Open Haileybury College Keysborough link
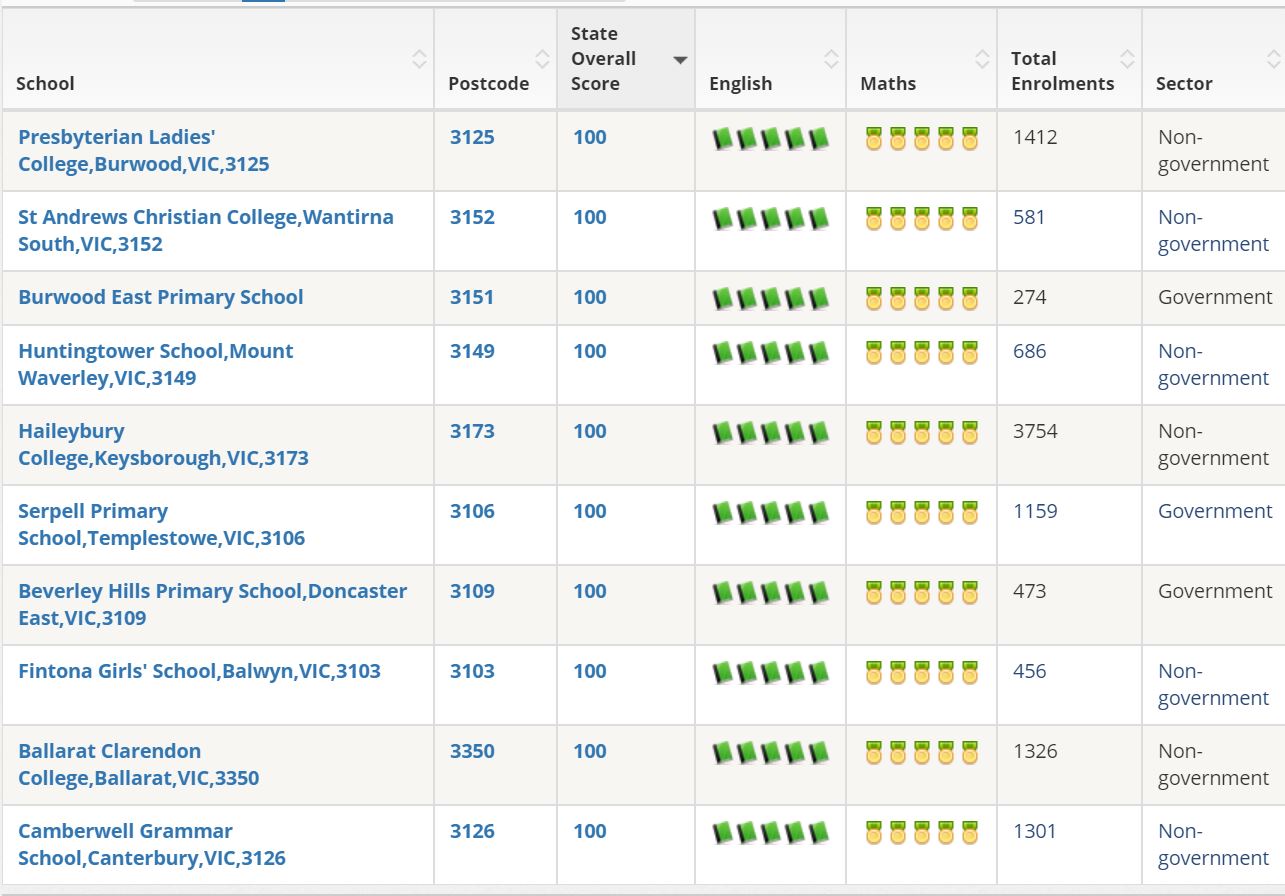This screenshot has height=896, width=1285. coord(164,444)
